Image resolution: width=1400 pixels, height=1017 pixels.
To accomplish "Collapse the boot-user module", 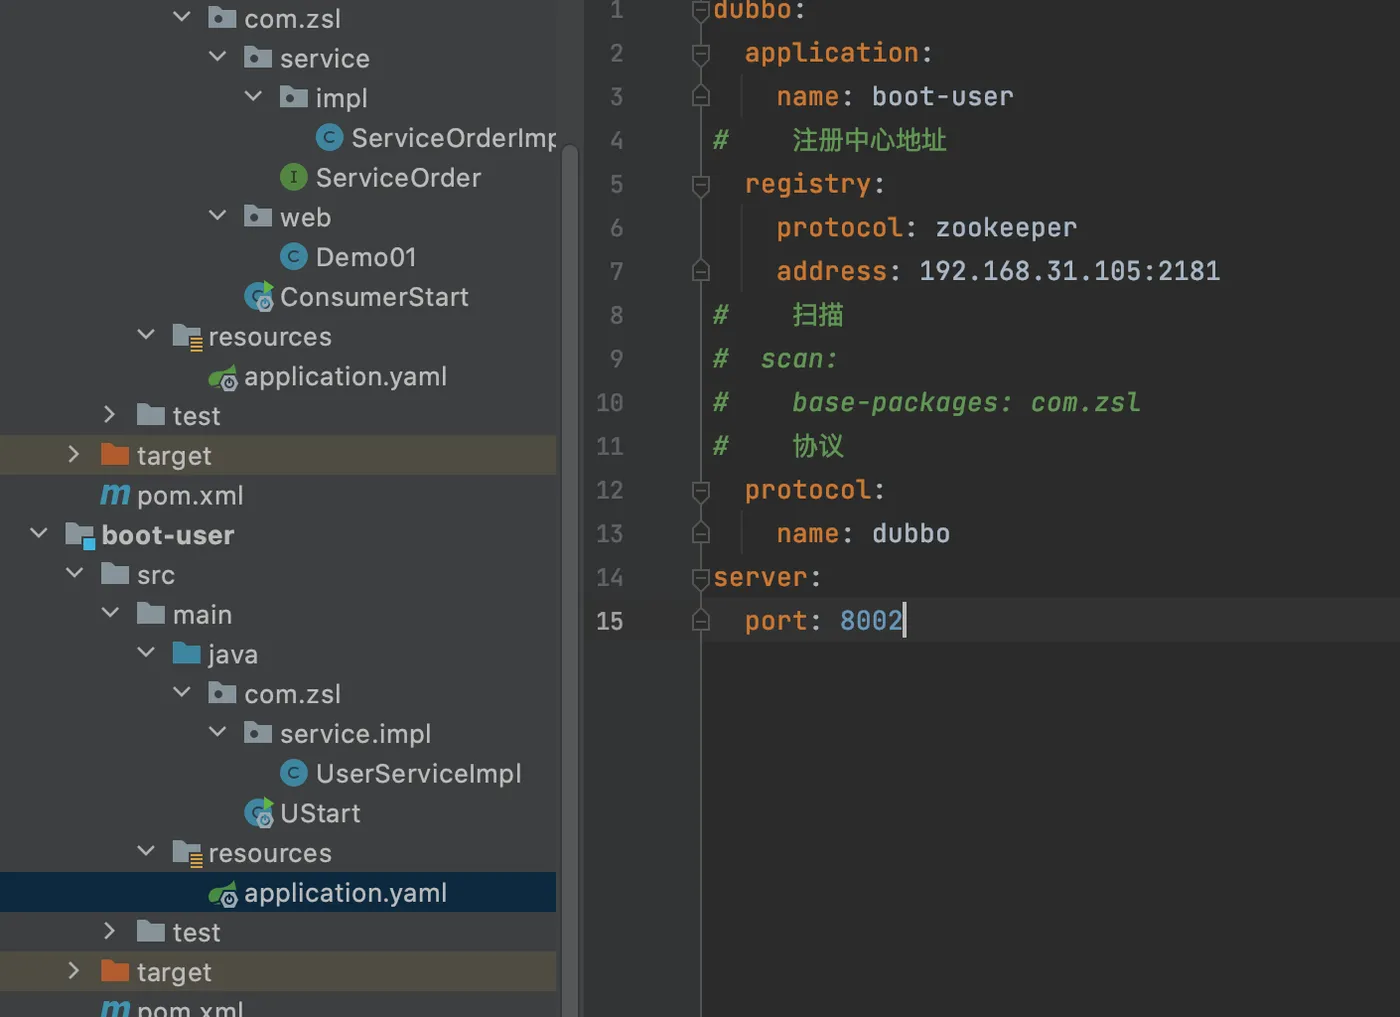I will tap(39, 534).
